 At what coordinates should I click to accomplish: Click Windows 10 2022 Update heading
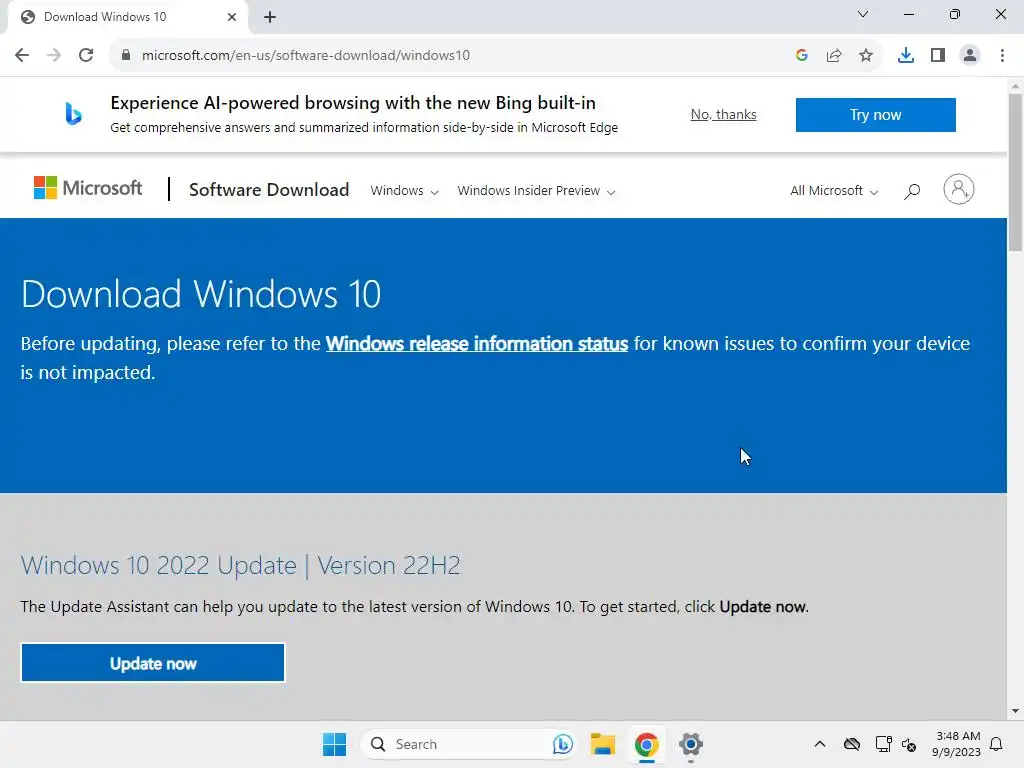[x=240, y=566]
